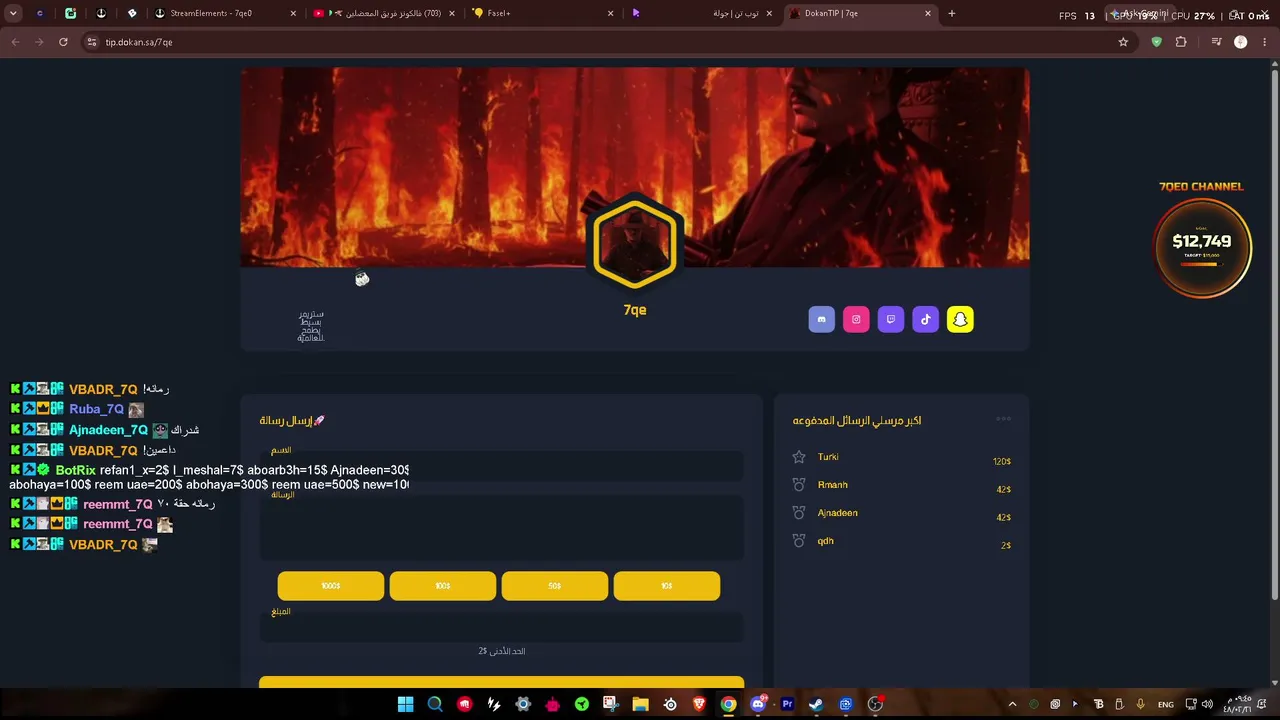Open the green shield extension icon
The height and width of the screenshot is (720, 1280).
click(1157, 42)
